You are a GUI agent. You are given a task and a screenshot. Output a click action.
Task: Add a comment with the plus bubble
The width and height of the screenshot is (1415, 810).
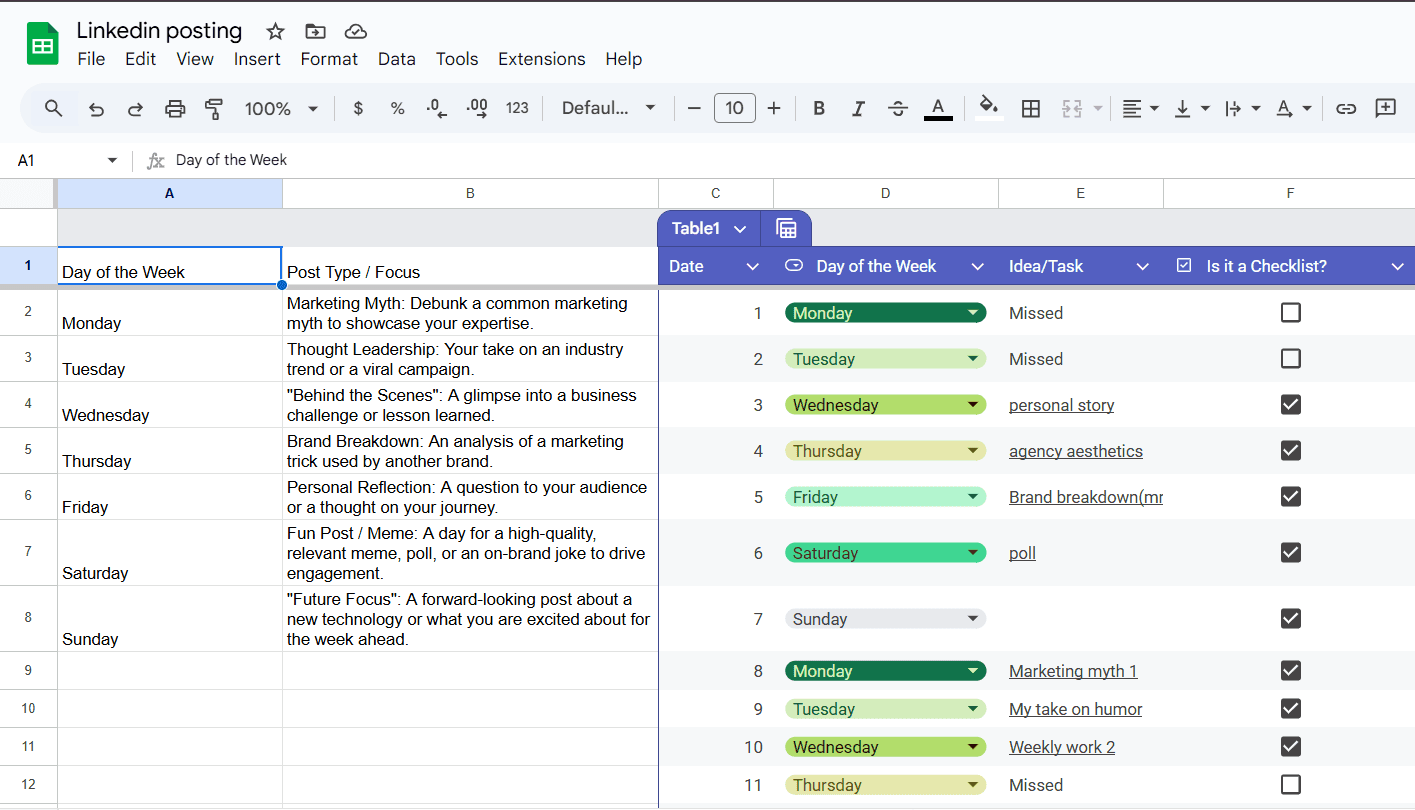click(1385, 108)
